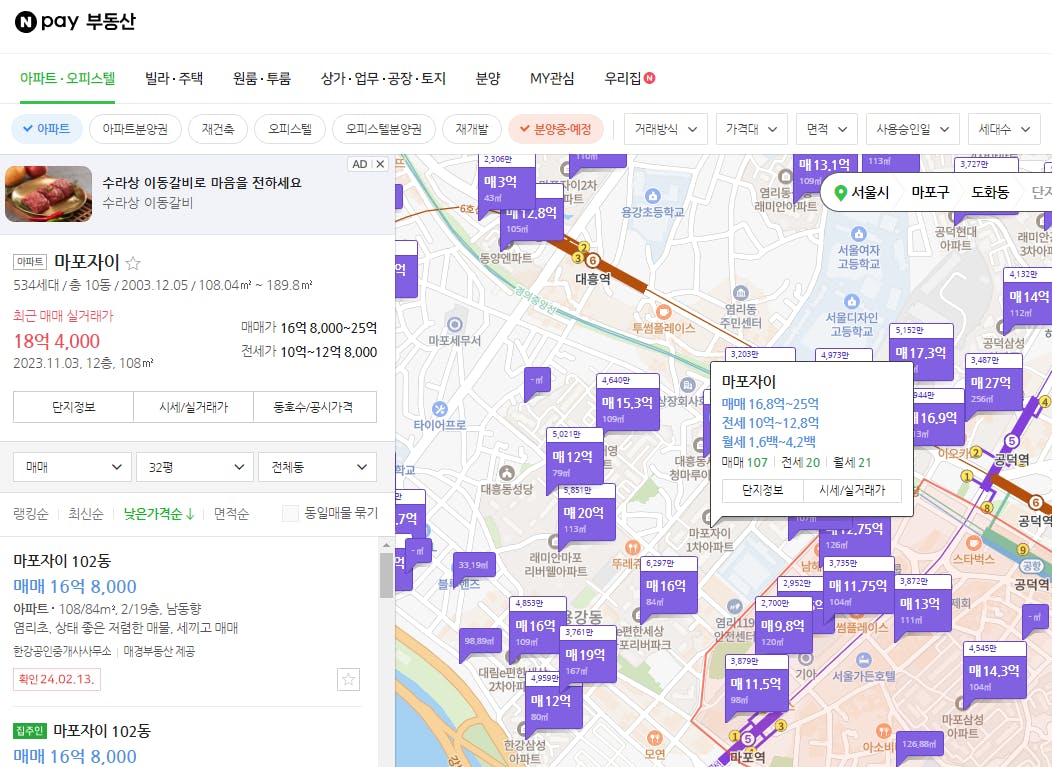Viewport: 1052px width, 767px height.
Task: Open 시세/실거래가 in the 마포자이 map popup
Action: (852, 491)
